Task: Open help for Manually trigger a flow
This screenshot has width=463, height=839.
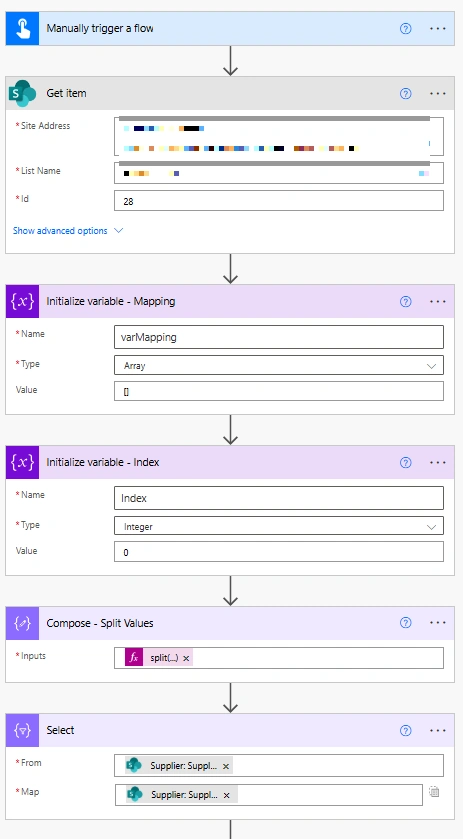Action: click(x=406, y=28)
